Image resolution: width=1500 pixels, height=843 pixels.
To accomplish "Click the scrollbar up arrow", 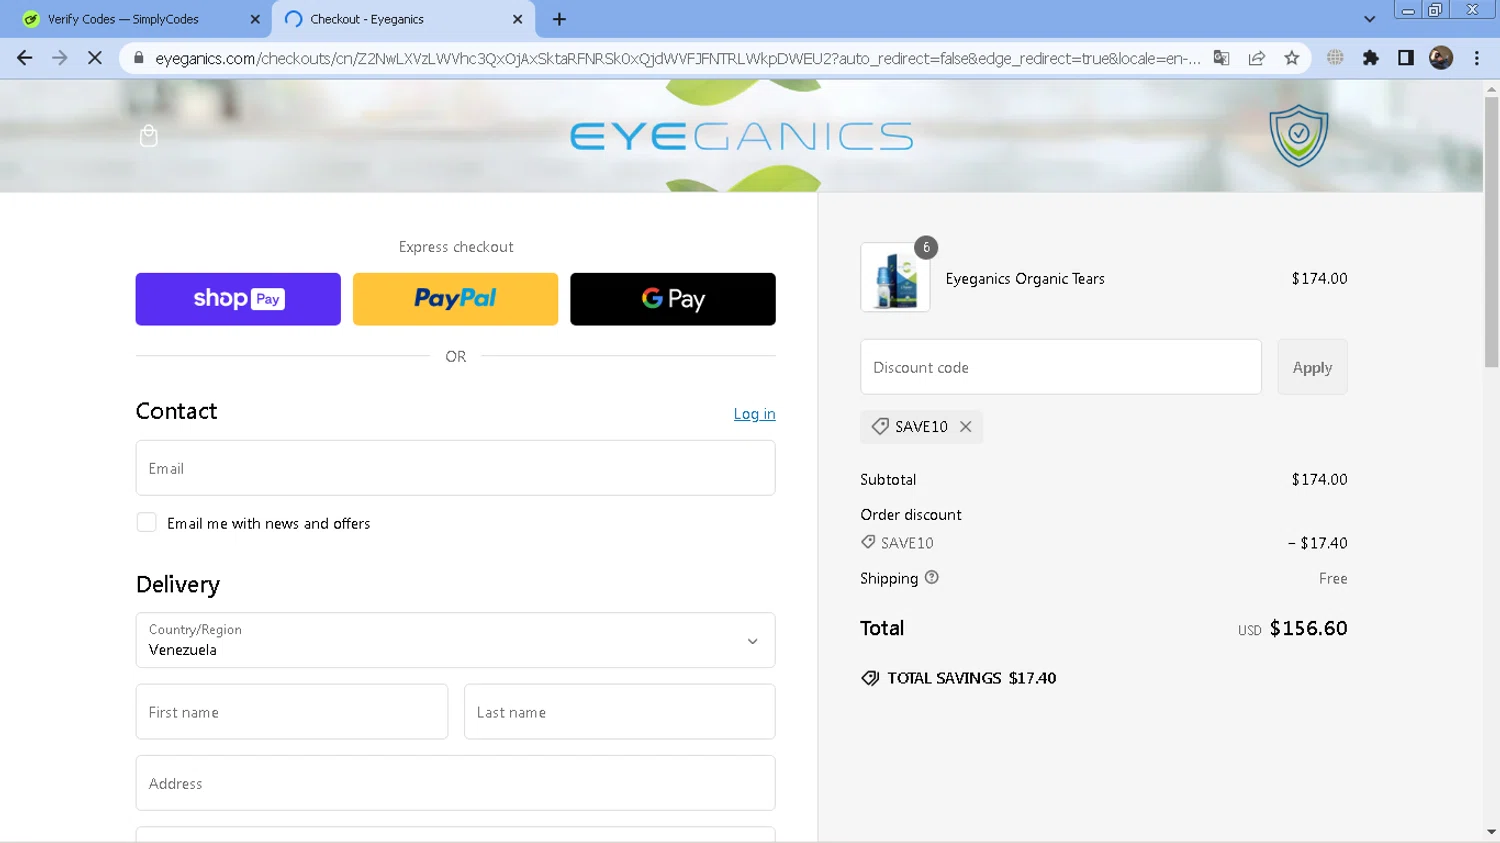I will tap(1491, 89).
